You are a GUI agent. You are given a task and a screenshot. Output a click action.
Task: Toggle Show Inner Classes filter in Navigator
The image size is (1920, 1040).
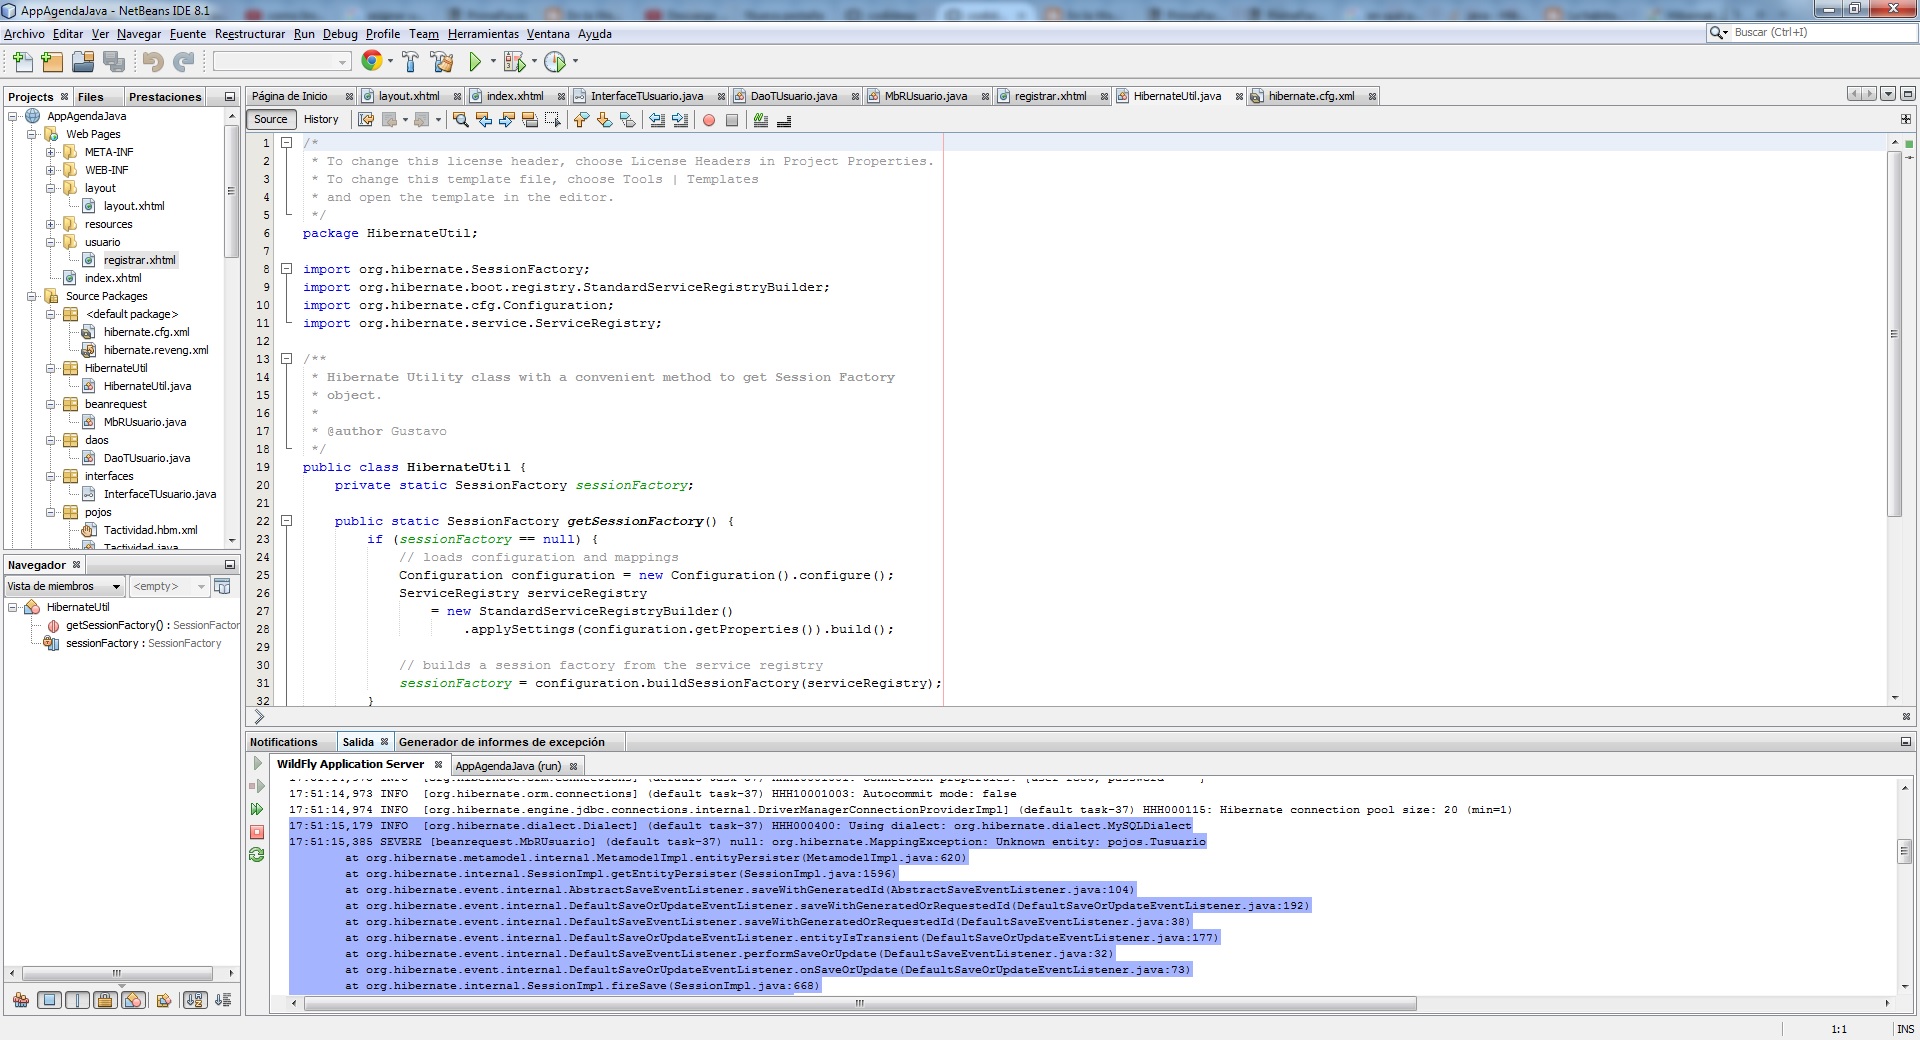(x=133, y=1000)
